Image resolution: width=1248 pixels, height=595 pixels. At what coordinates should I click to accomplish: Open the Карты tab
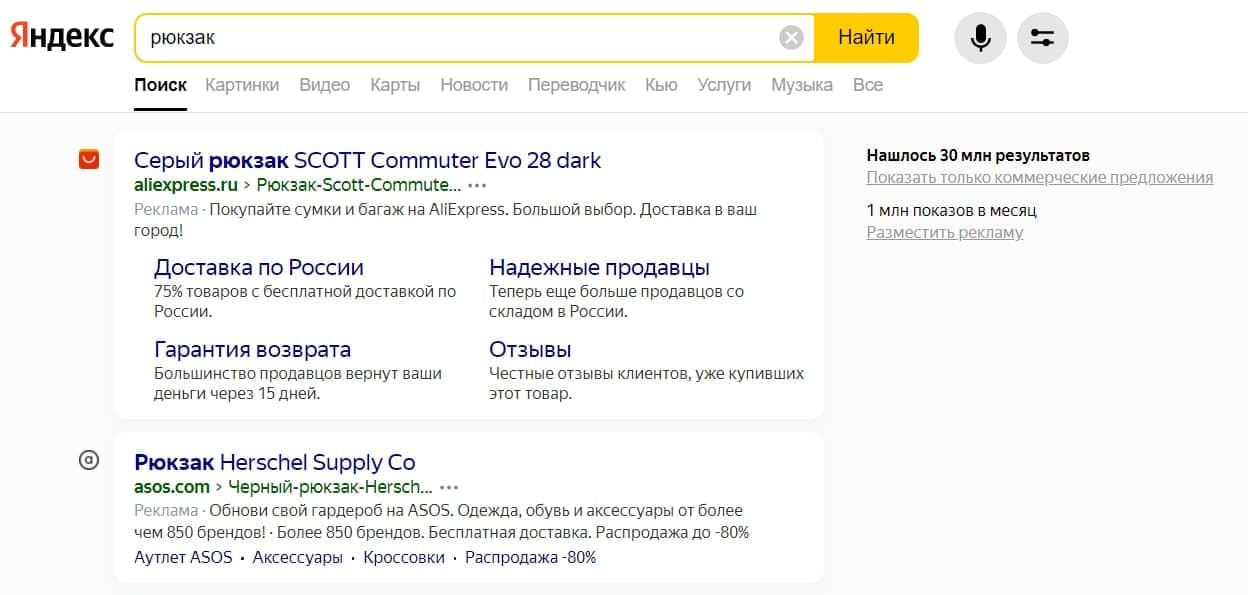click(395, 85)
